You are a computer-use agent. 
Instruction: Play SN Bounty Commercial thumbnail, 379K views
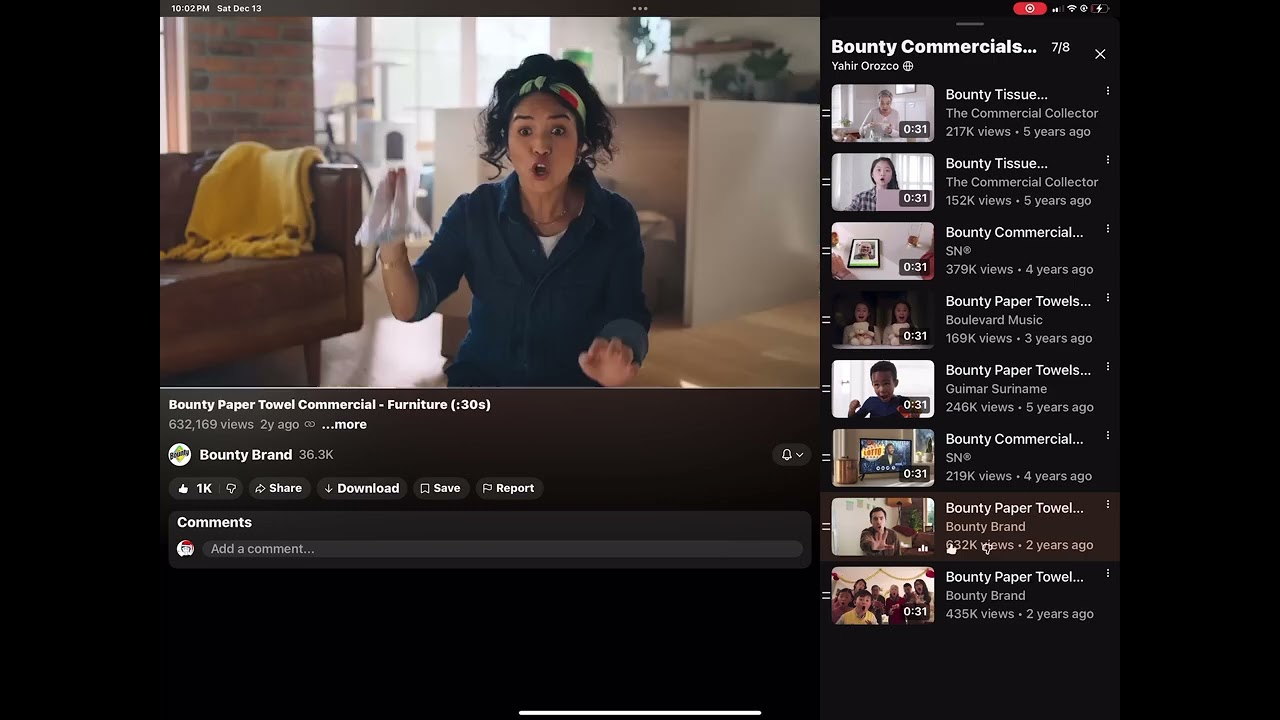[x=883, y=251]
